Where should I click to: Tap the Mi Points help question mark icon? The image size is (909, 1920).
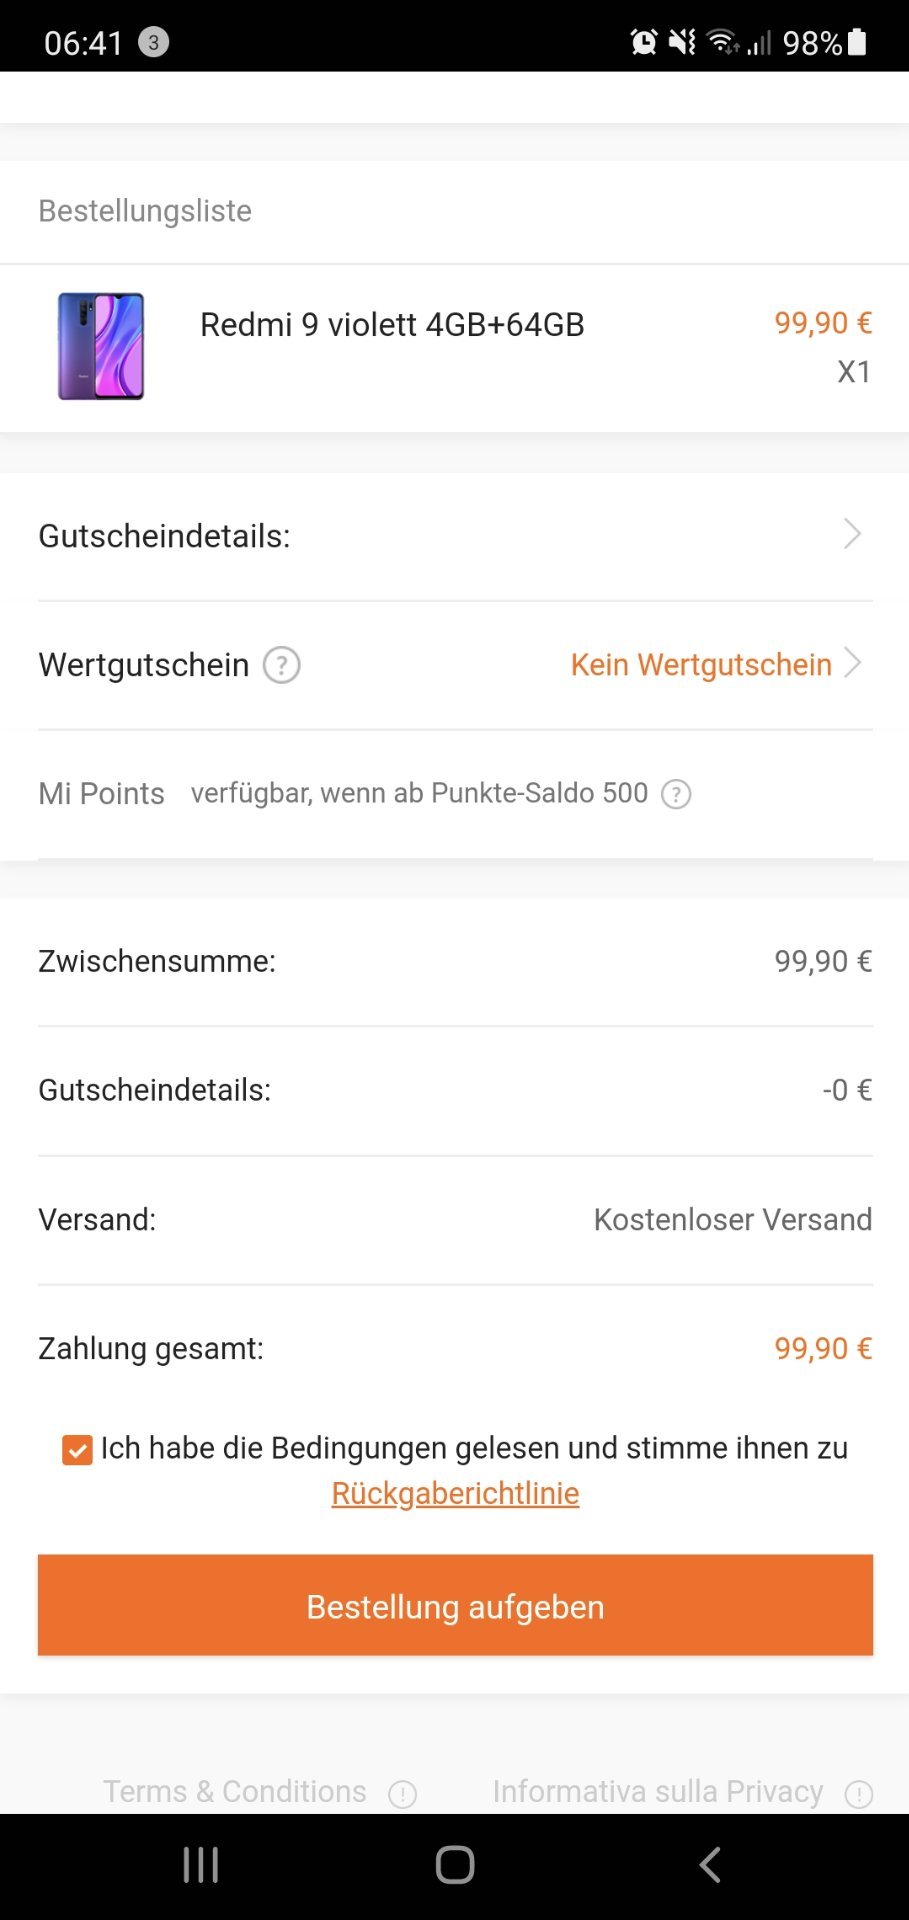[676, 794]
